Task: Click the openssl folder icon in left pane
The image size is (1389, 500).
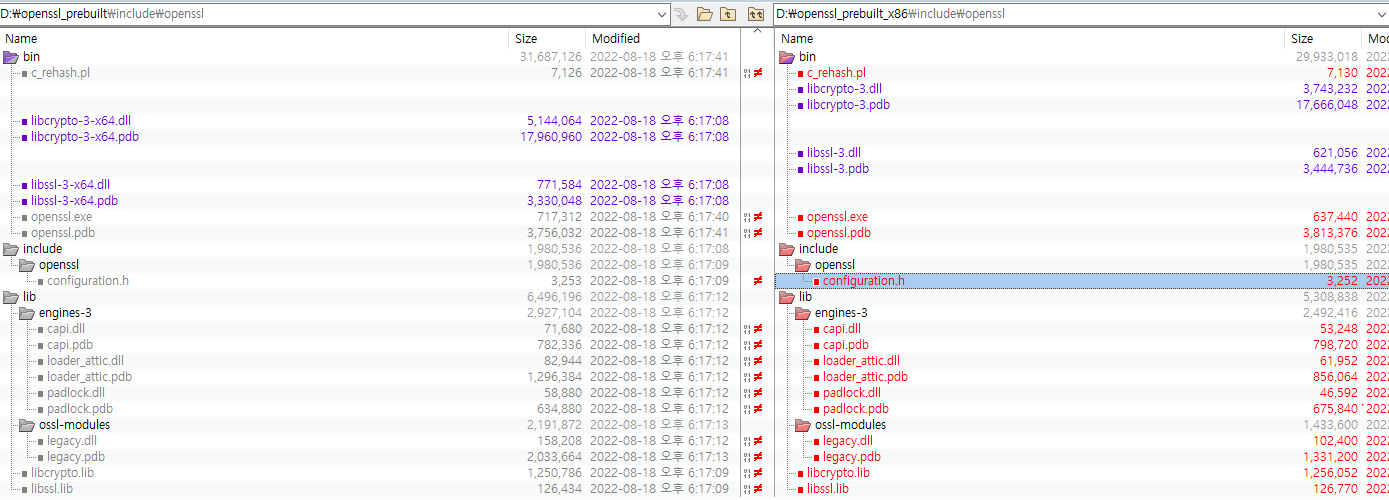Action: point(27,265)
